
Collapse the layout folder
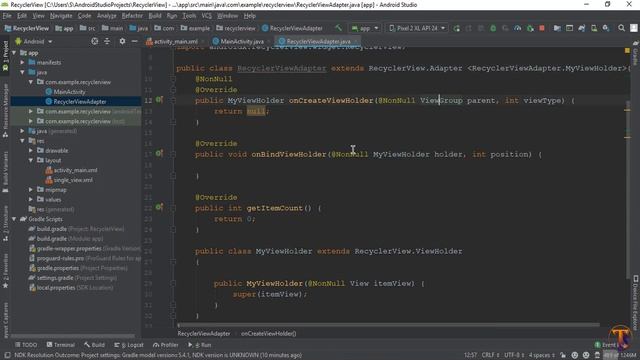coord(31,160)
